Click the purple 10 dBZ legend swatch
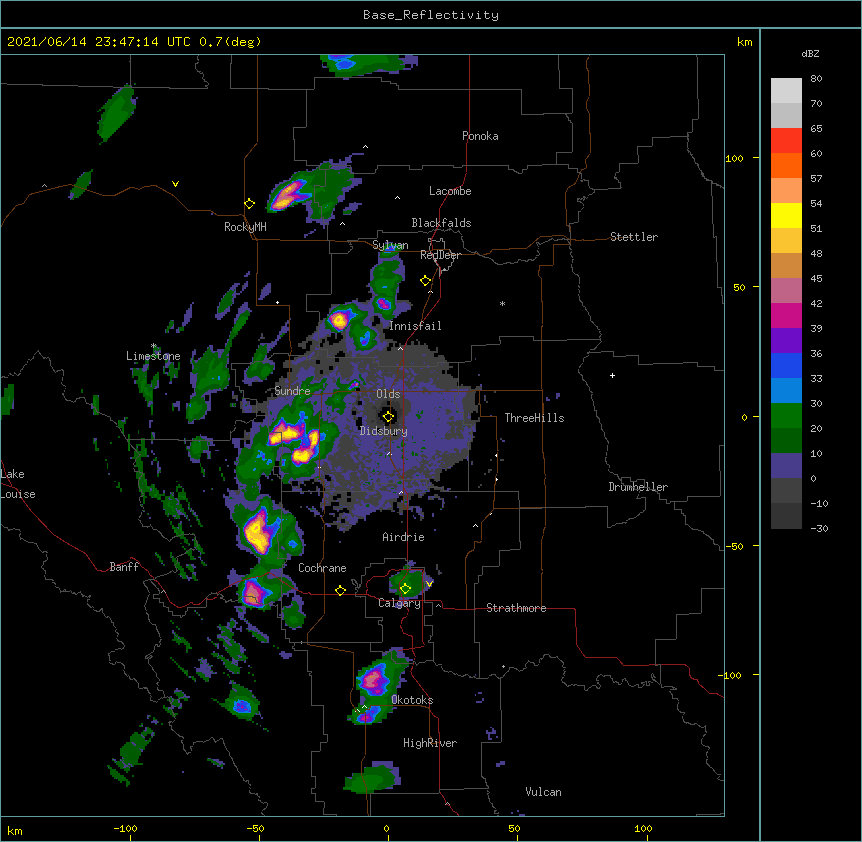The height and width of the screenshot is (842, 862). click(x=786, y=466)
